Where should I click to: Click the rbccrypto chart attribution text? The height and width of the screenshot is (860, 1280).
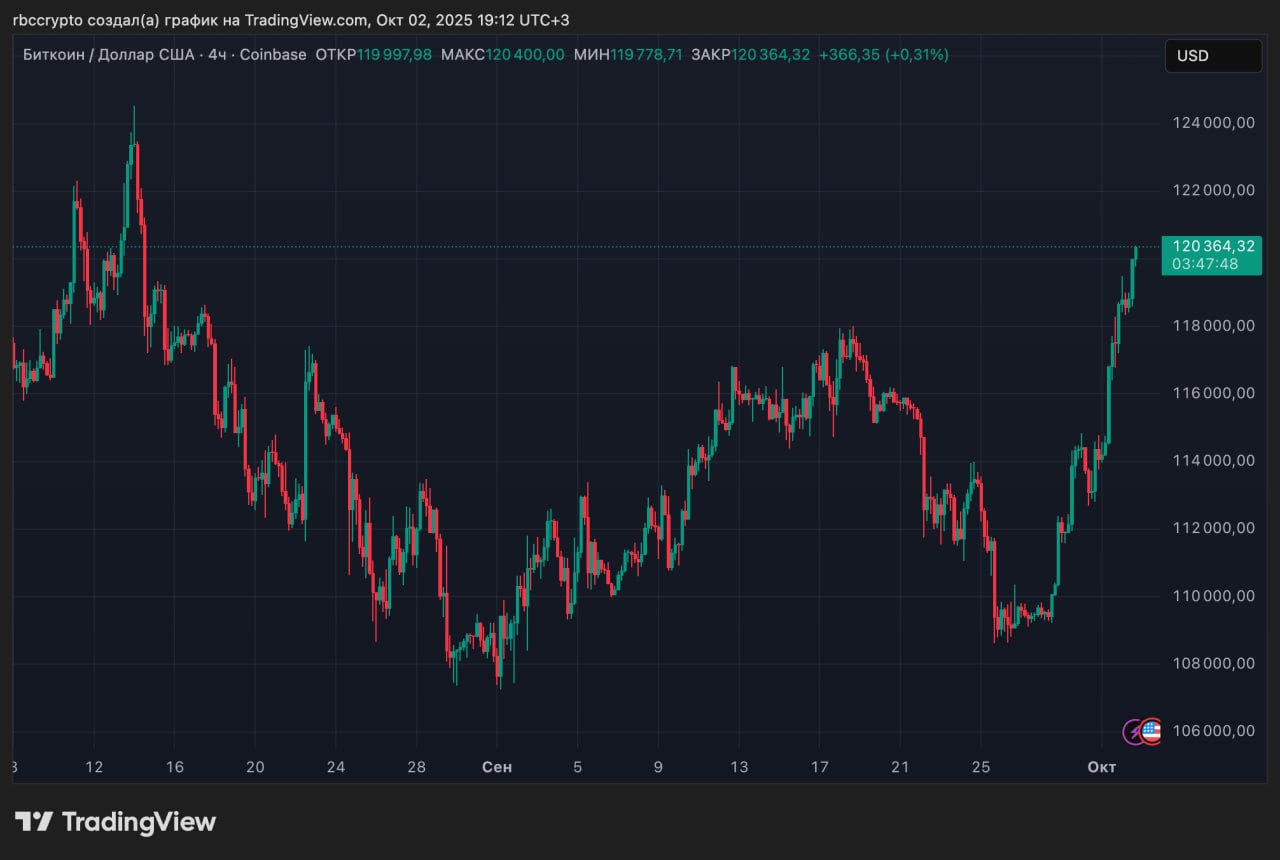[290, 20]
